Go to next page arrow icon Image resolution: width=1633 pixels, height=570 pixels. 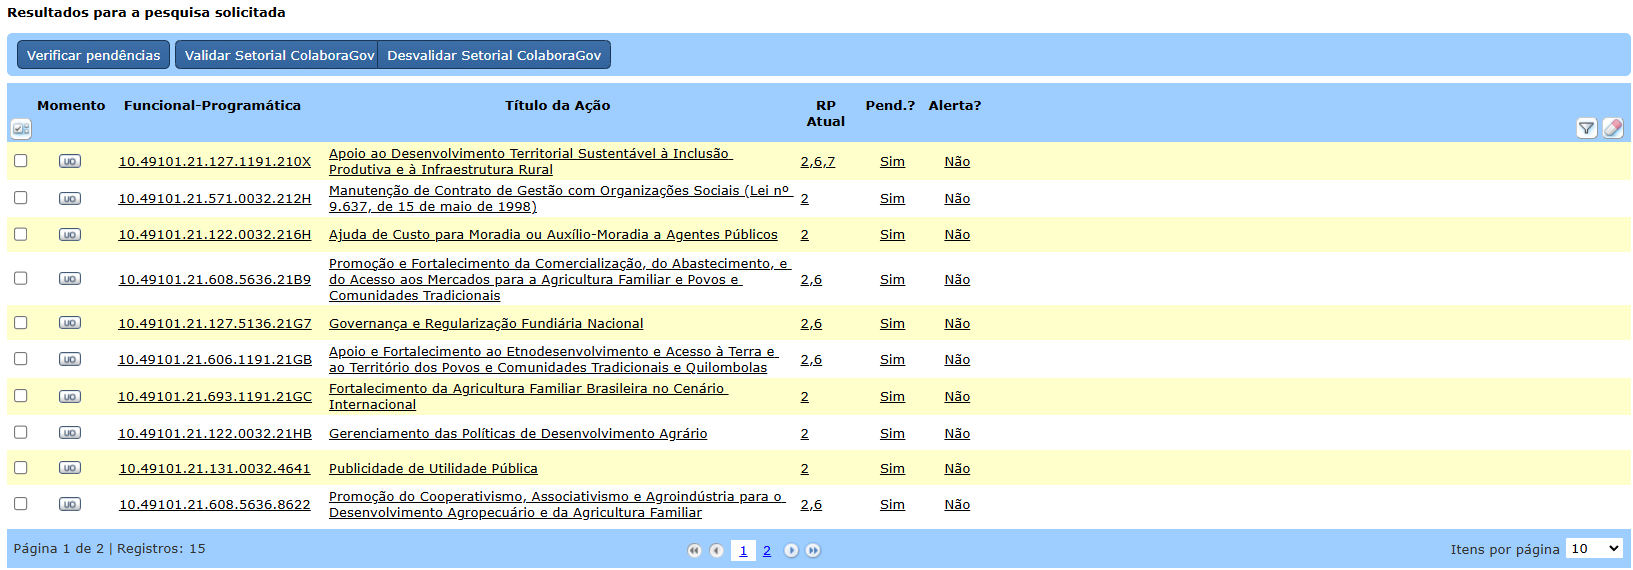coord(791,550)
